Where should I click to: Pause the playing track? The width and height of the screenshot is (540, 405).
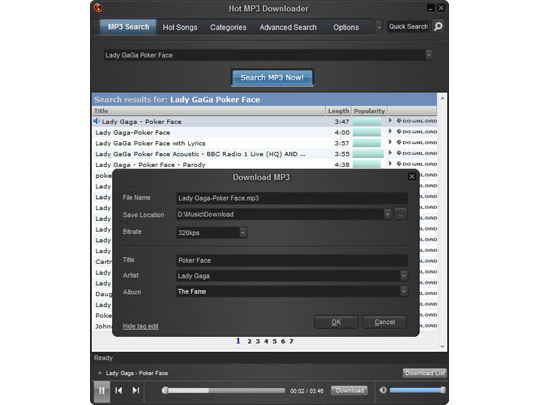click(102, 391)
